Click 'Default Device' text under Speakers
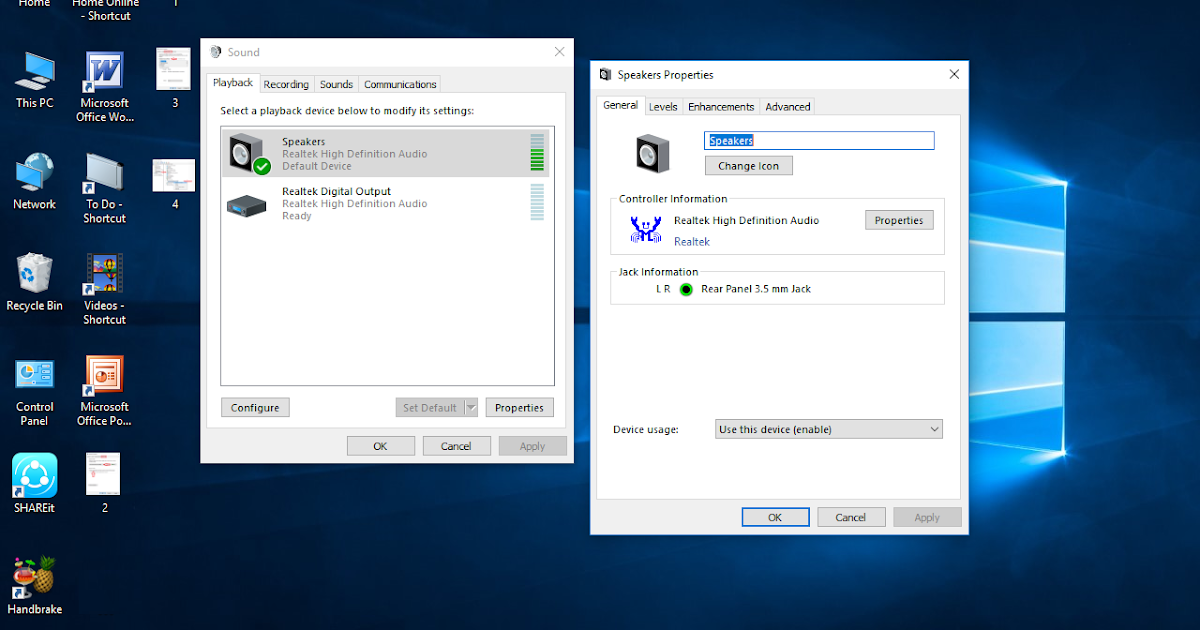Viewport: 1200px width, 630px height. click(317, 166)
